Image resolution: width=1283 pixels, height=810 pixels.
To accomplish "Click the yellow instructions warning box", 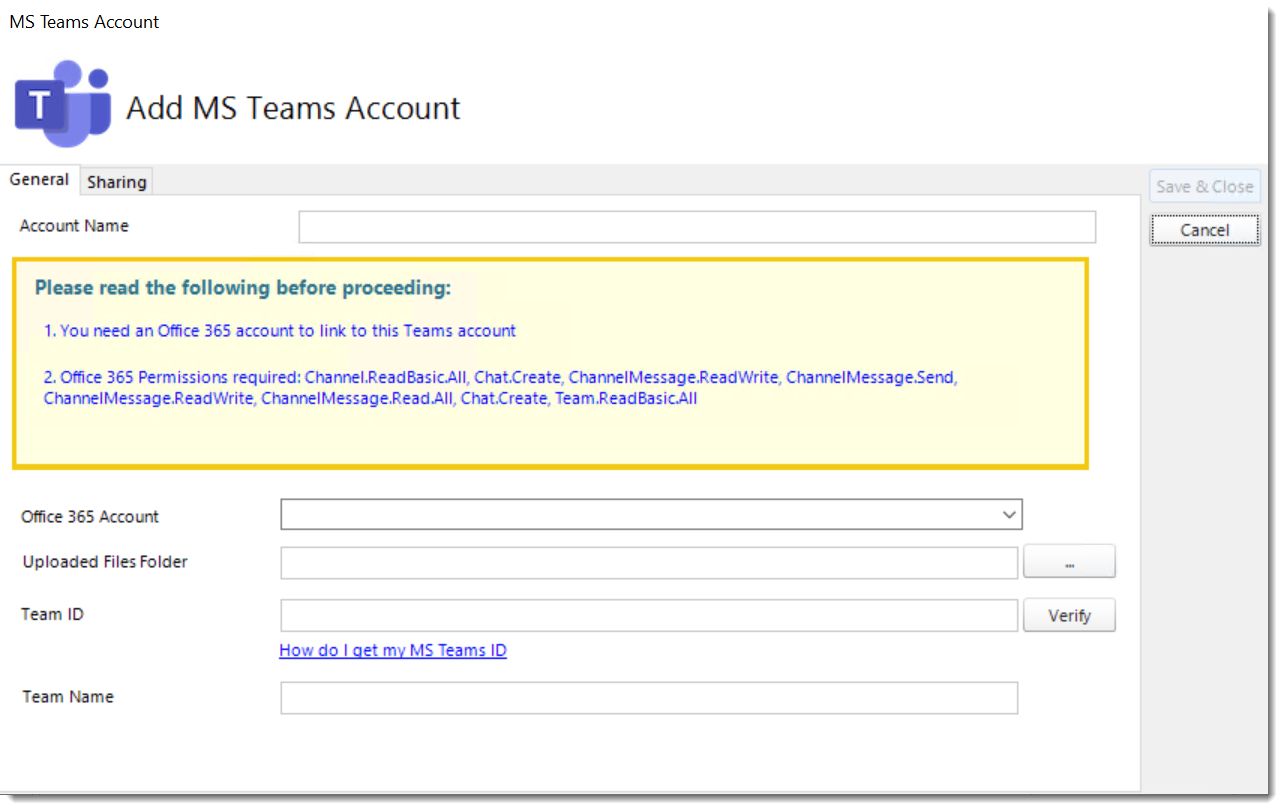I will point(550,365).
